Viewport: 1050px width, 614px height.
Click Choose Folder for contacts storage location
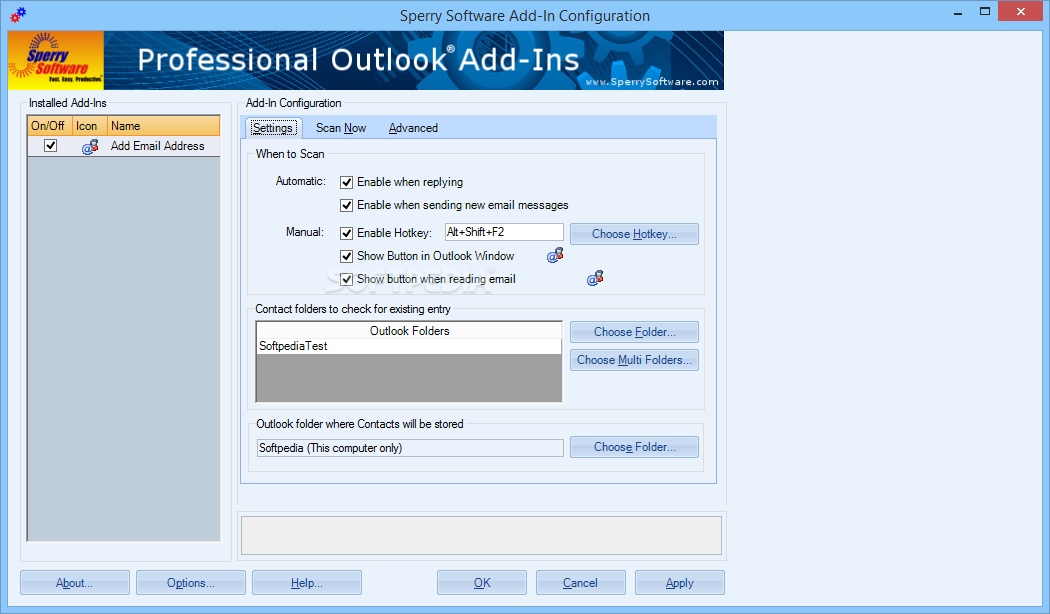click(634, 447)
